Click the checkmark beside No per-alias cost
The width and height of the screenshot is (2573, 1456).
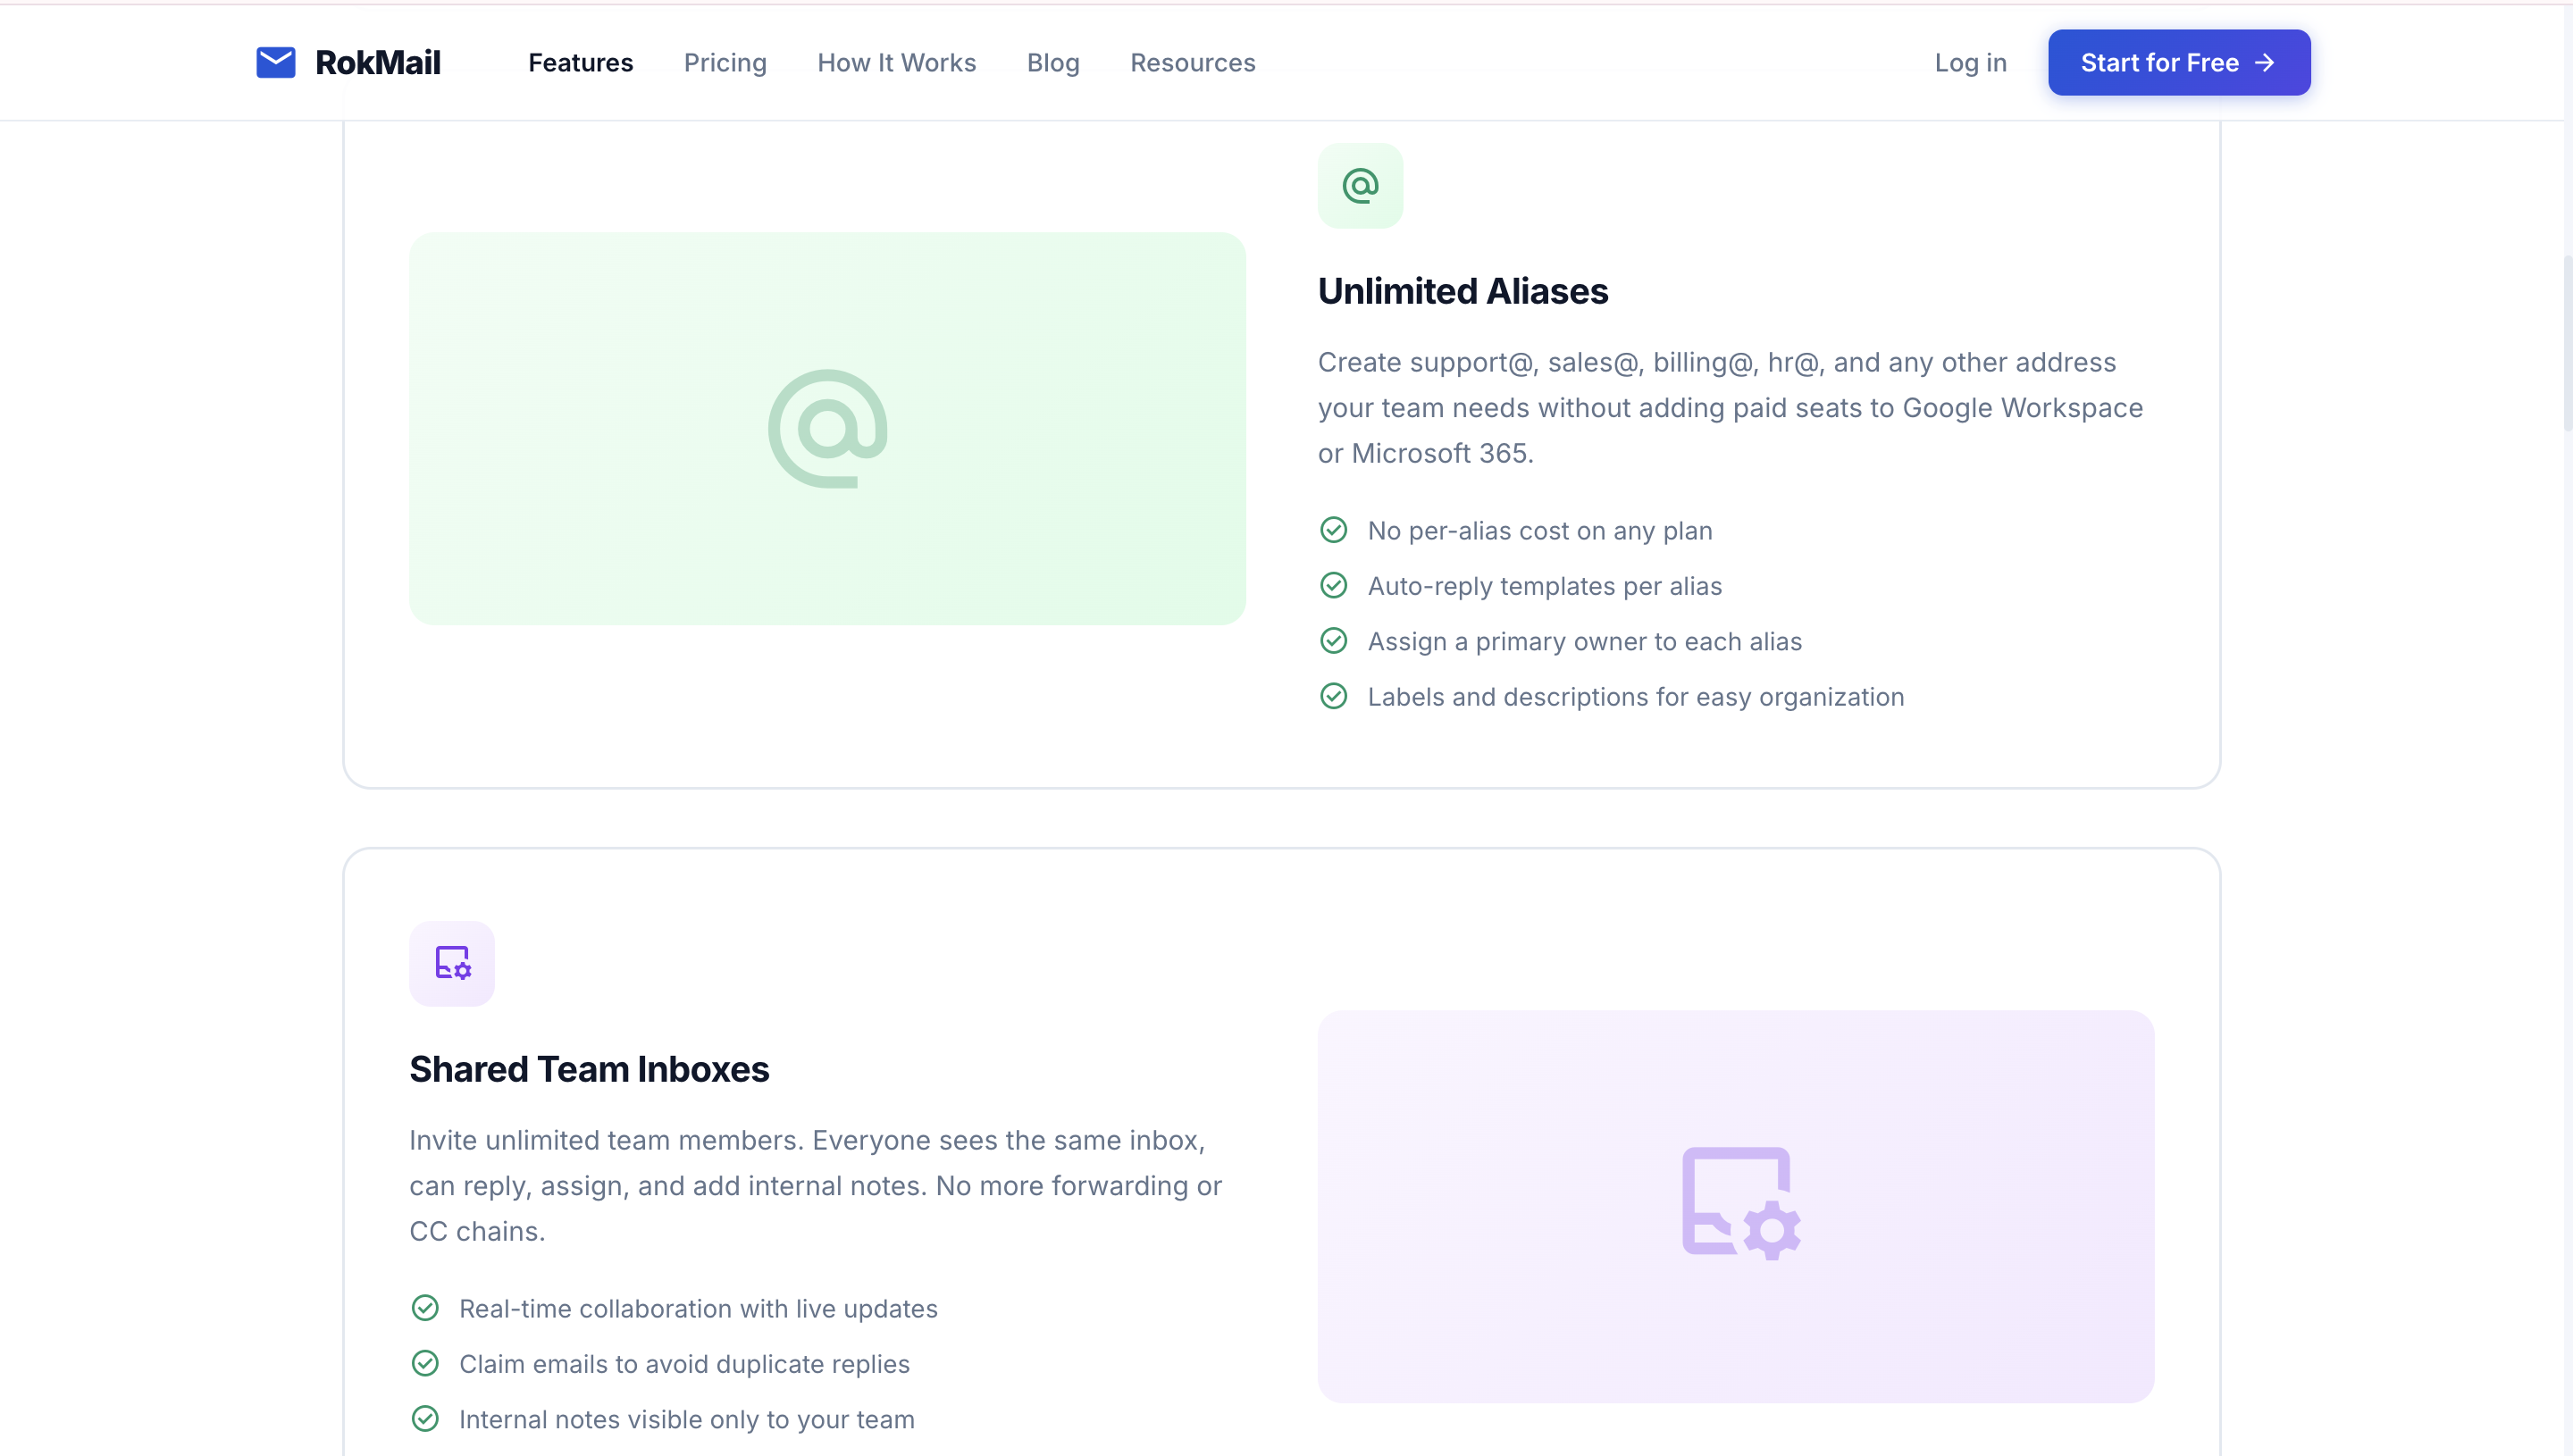pos(1333,529)
